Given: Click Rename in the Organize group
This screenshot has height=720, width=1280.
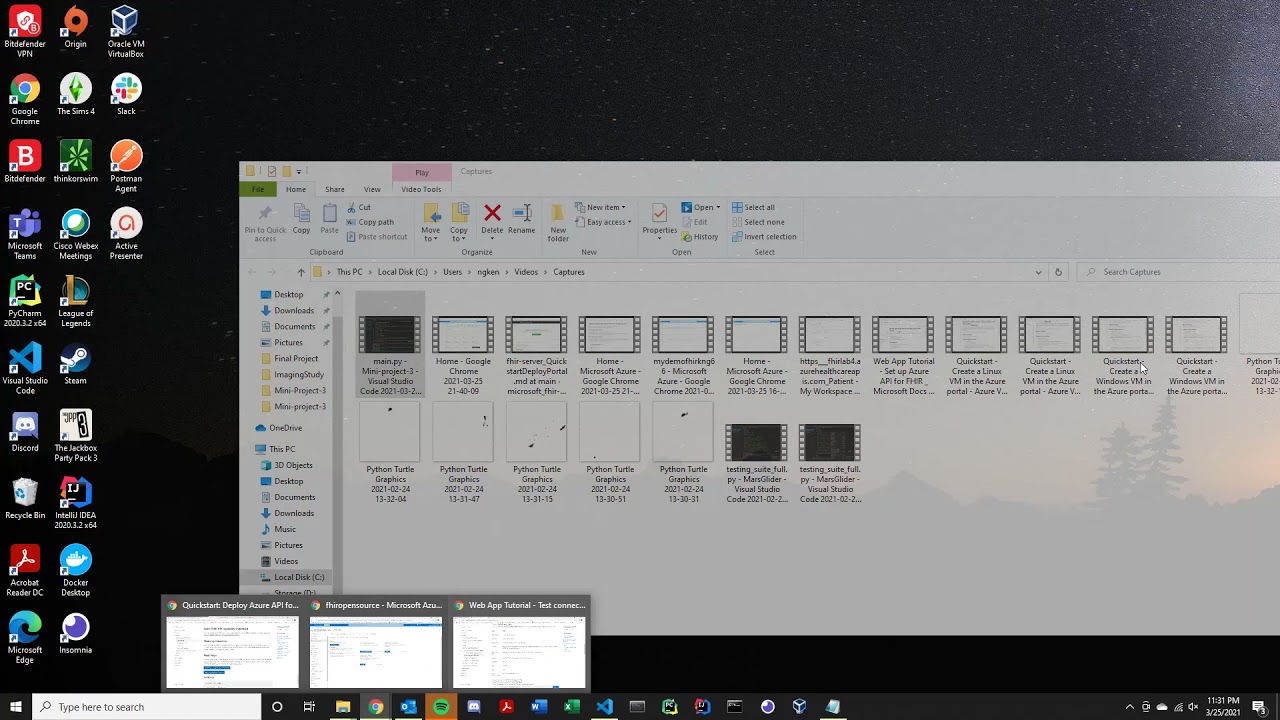Looking at the screenshot, I should coord(521,220).
